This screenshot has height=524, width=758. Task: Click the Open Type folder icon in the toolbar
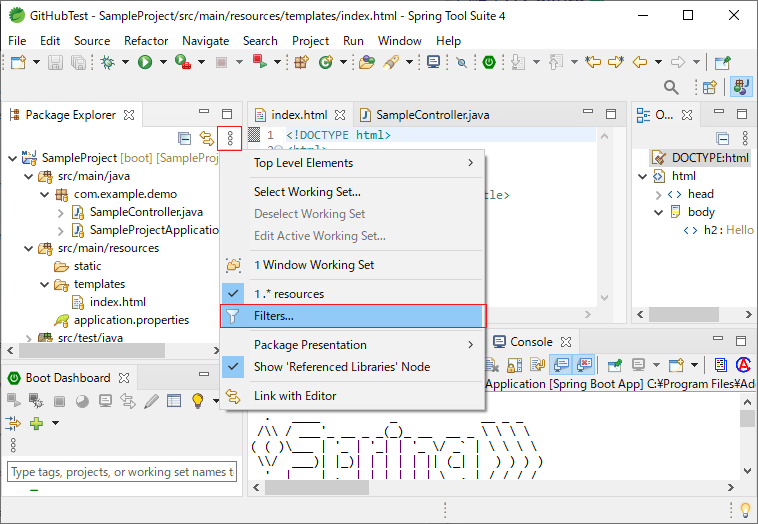click(367, 62)
